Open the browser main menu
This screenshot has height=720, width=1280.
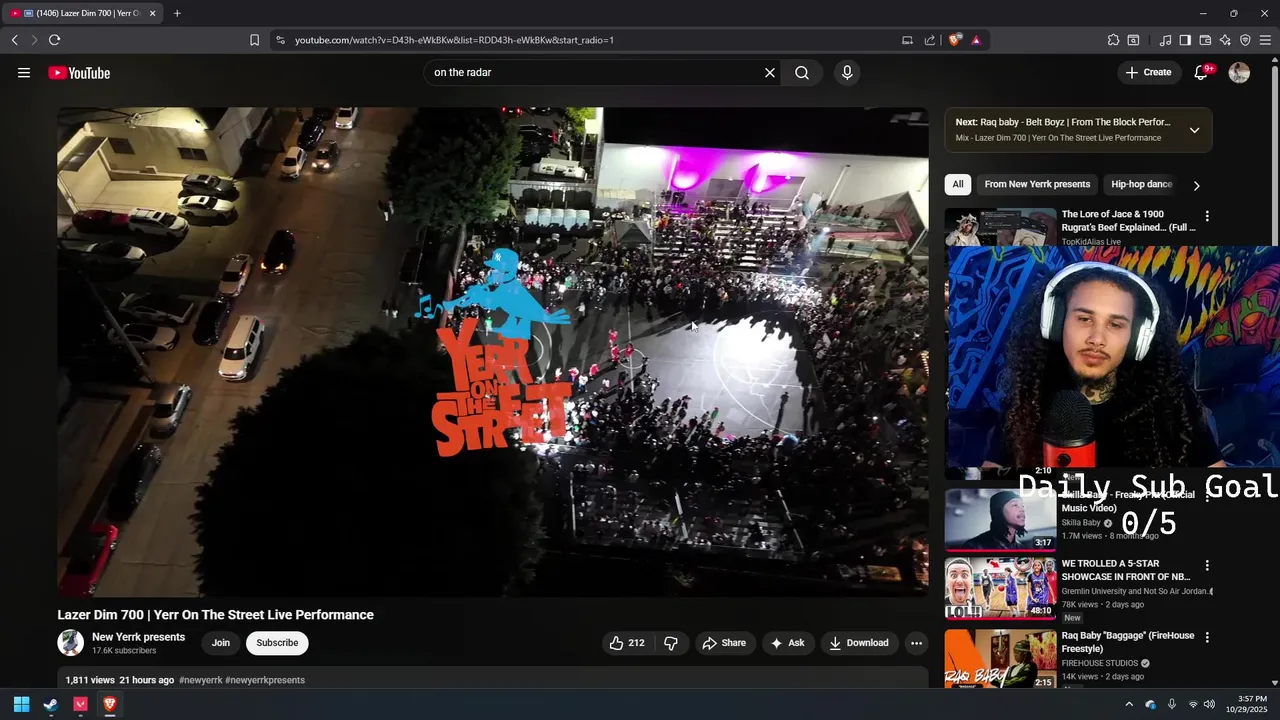[1265, 40]
